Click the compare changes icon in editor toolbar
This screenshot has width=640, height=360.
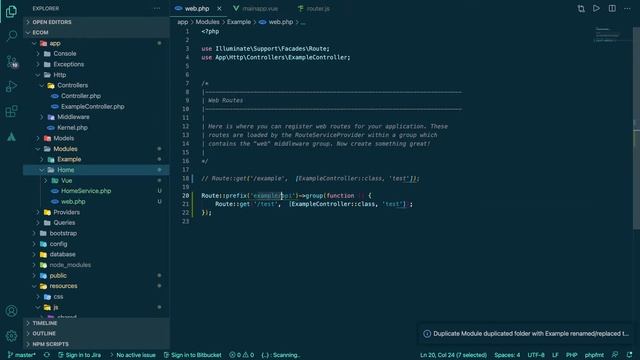pyautogui.click(x=581, y=9)
